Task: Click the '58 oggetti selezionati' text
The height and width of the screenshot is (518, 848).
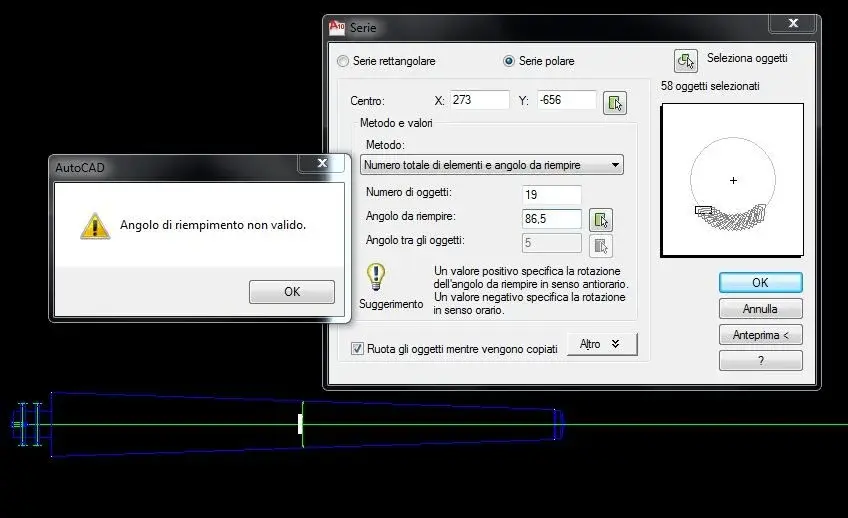Action: (710, 86)
